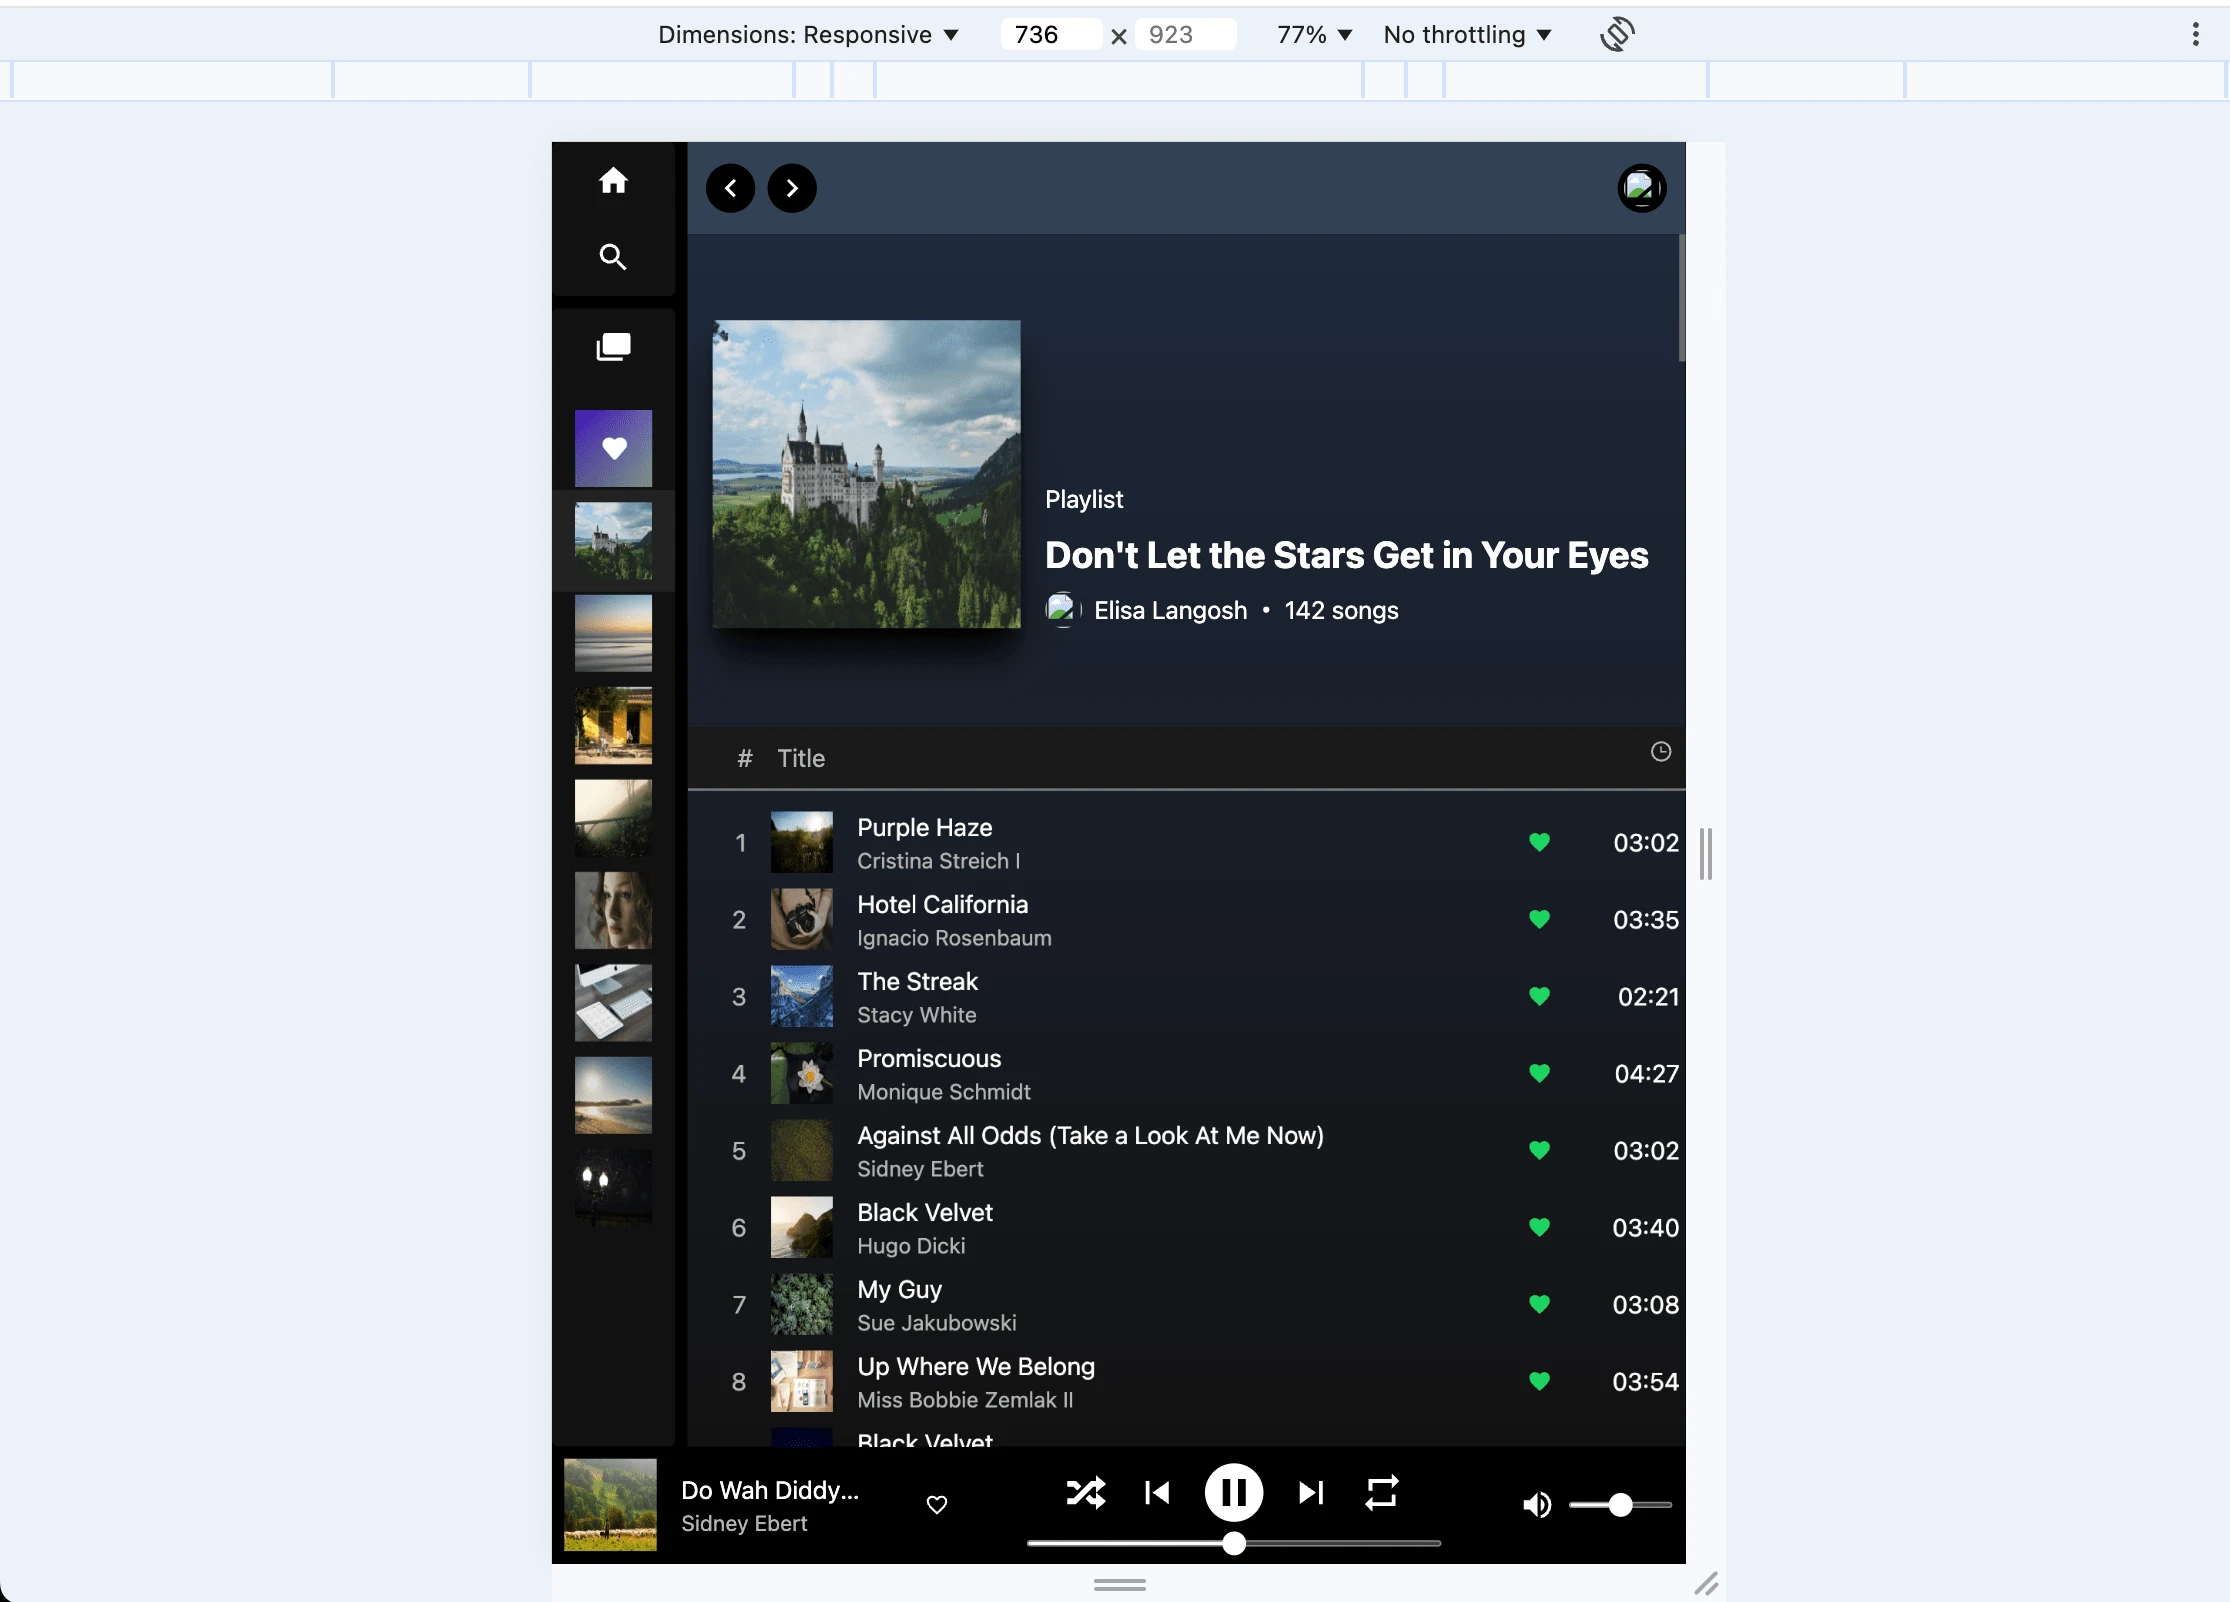Toggle repeat mode
Screen dimensions: 2230x1602
pos(1381,1493)
